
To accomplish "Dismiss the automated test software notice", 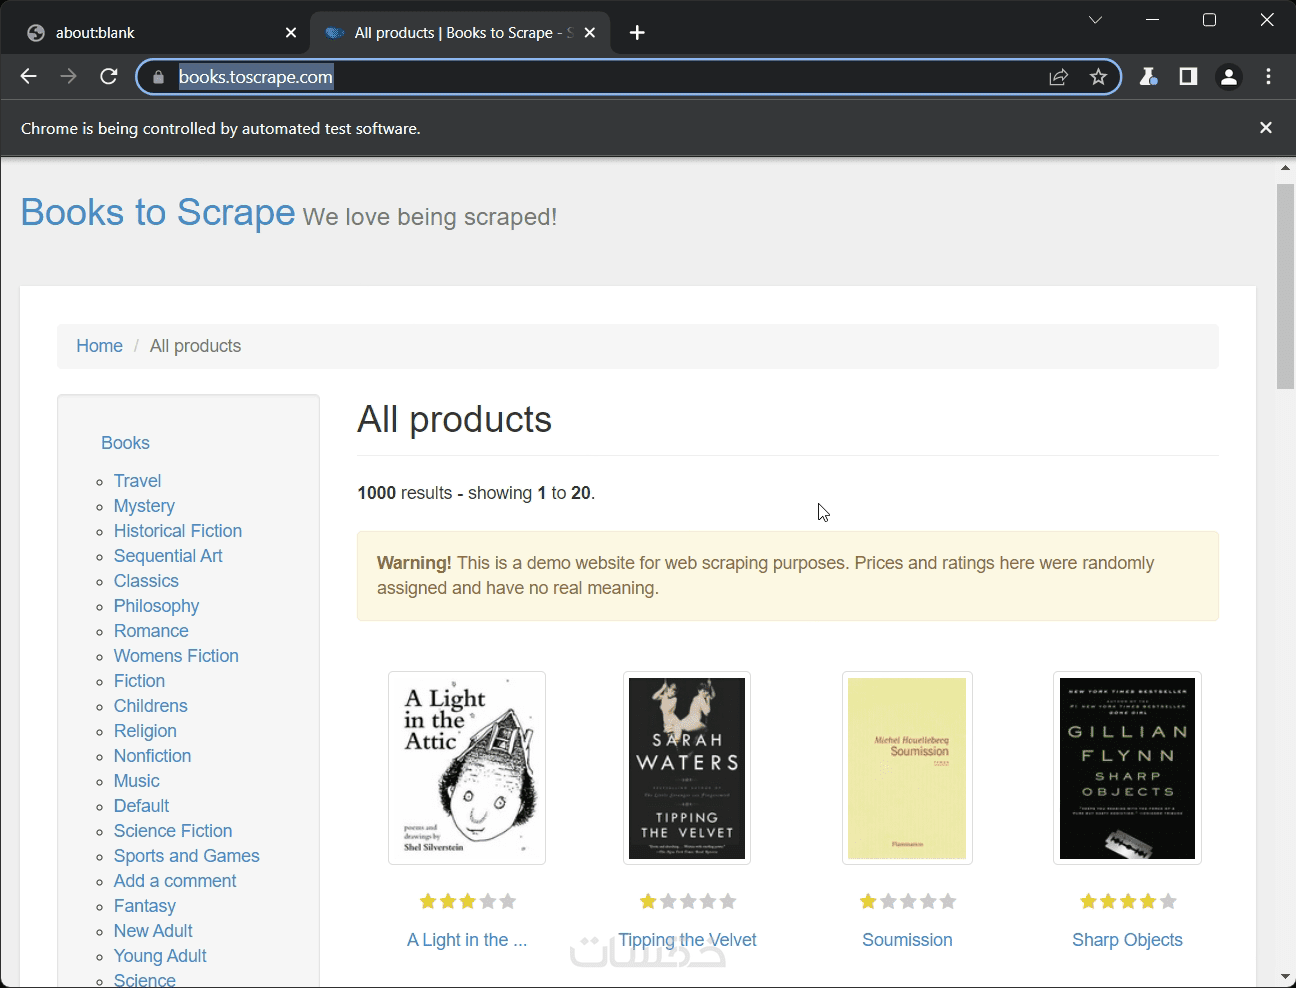I will click(x=1266, y=128).
